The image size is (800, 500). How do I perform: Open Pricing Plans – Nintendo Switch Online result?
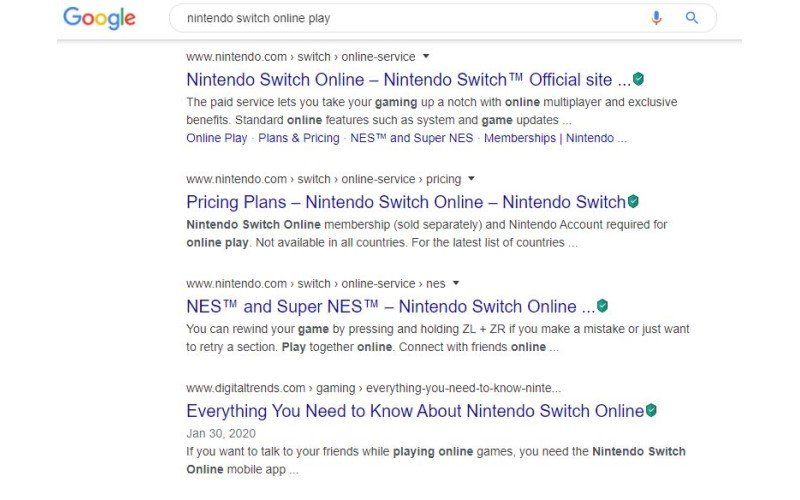(406, 202)
